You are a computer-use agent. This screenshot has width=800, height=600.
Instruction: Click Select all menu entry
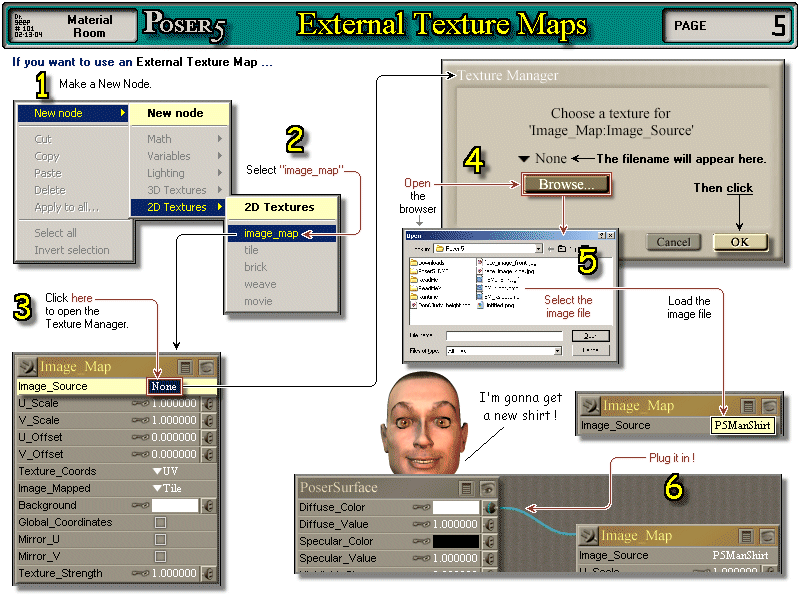coord(56,233)
